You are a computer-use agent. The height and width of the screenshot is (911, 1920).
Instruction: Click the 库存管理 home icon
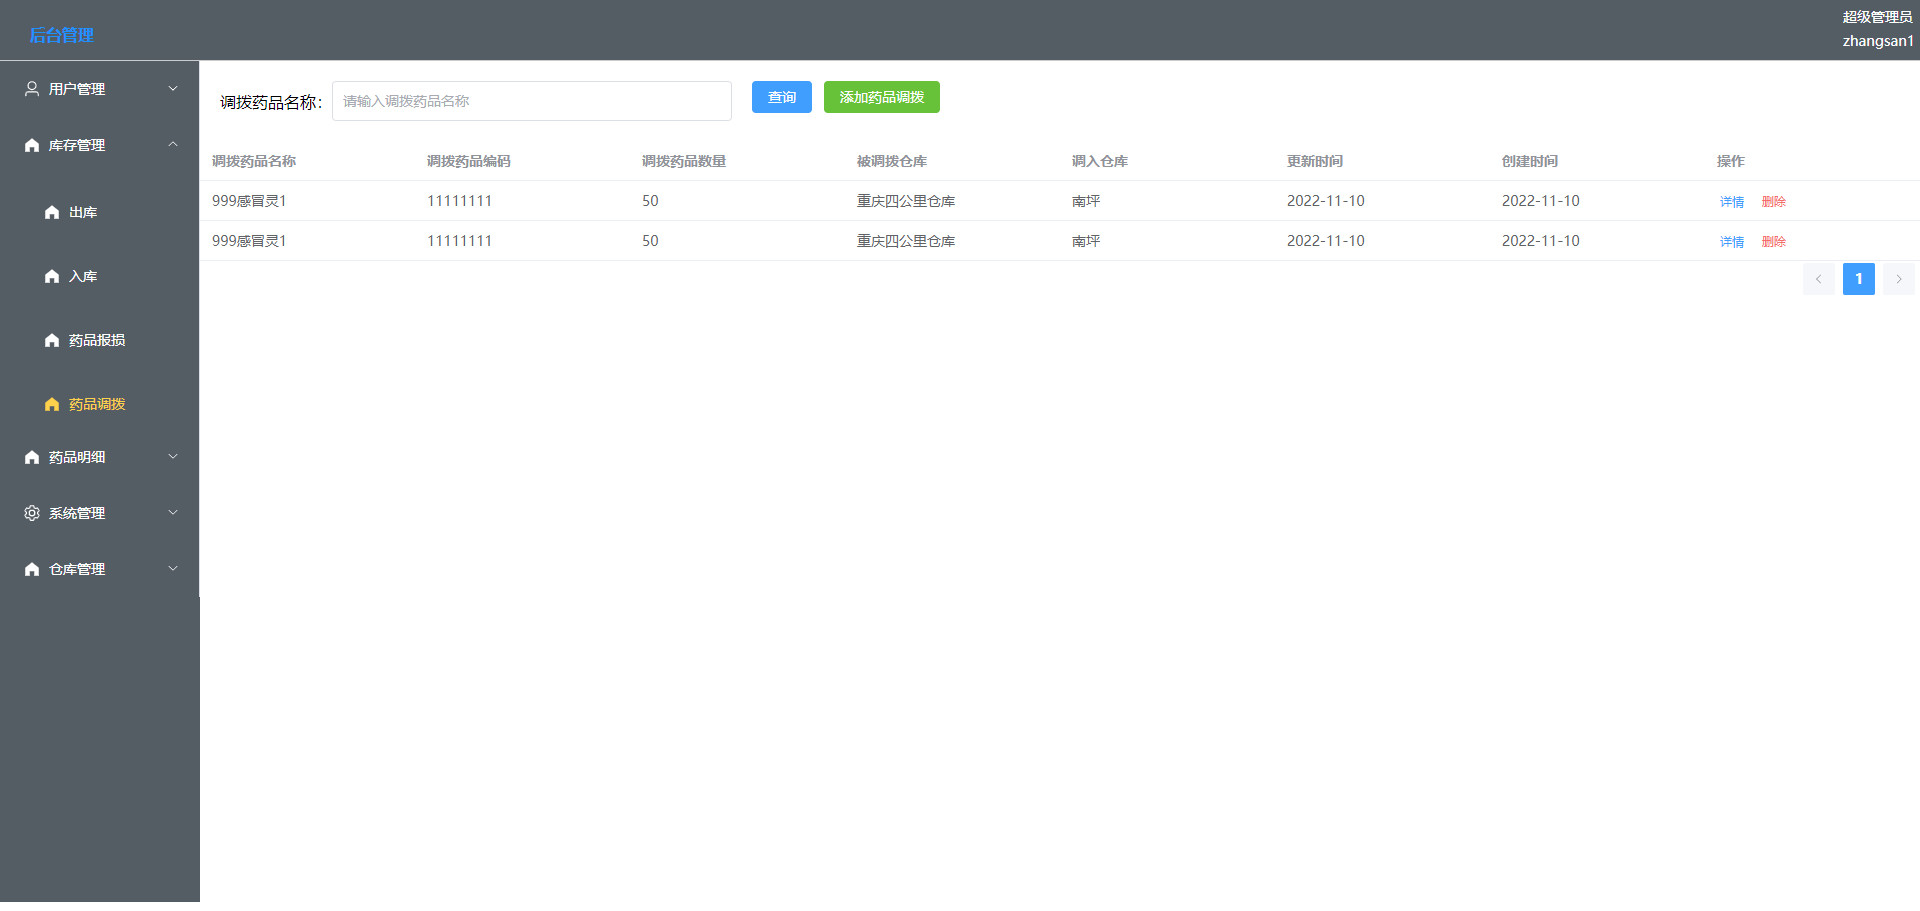pos(32,145)
